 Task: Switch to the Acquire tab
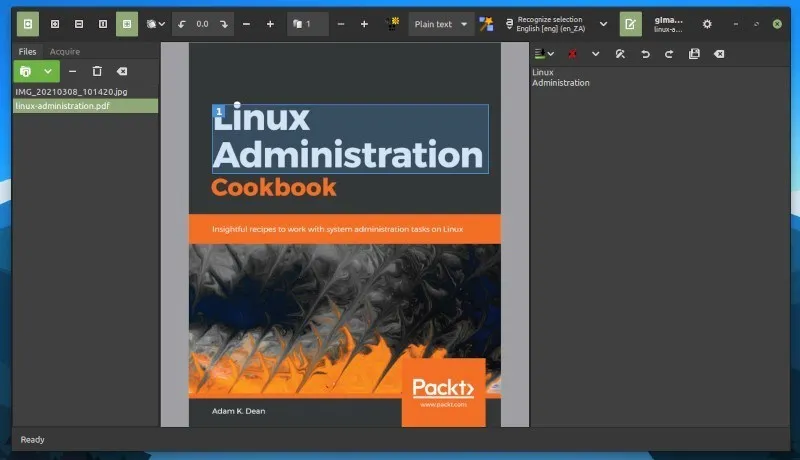pos(65,51)
